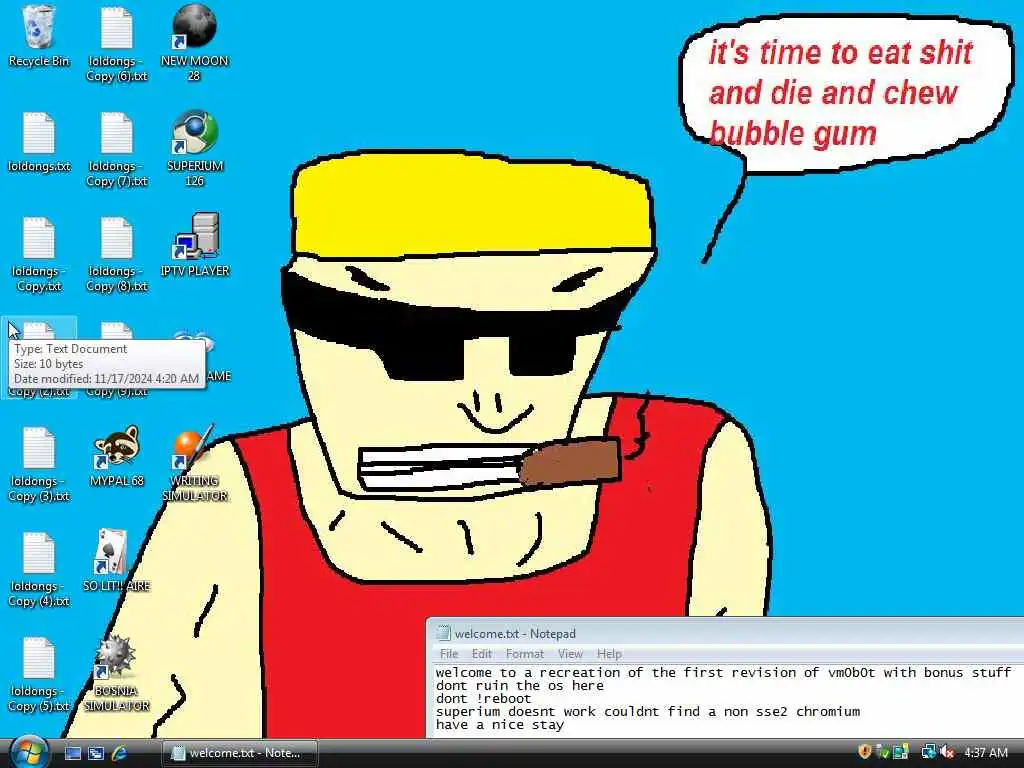Click the 'have a nice stay' line
This screenshot has width=1024, height=768.
point(500,725)
